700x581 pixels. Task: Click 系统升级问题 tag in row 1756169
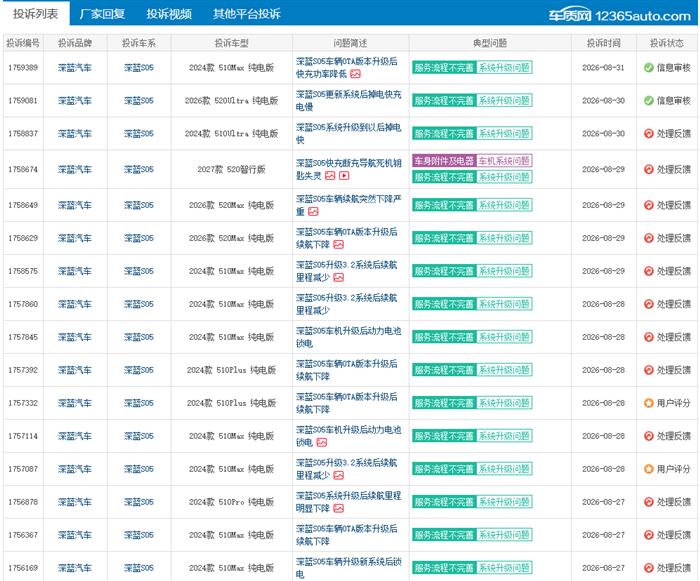click(x=504, y=568)
